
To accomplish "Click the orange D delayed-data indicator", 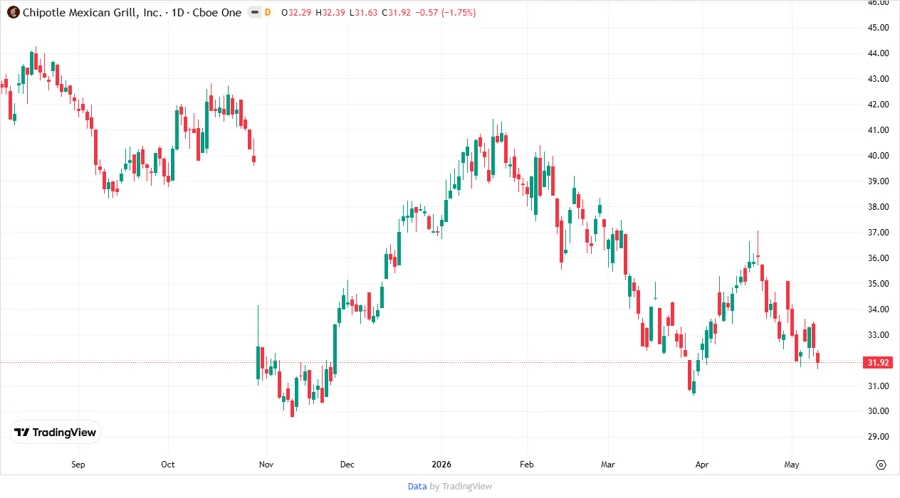I will [267, 12].
